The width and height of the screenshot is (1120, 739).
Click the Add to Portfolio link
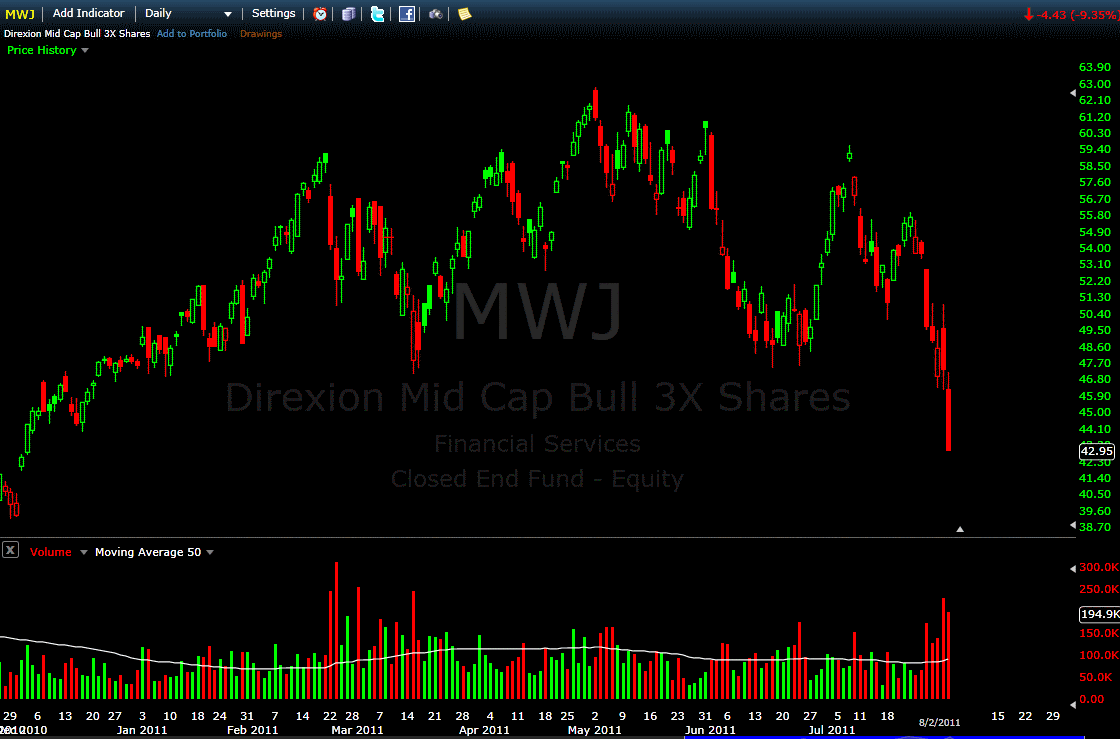pos(191,34)
